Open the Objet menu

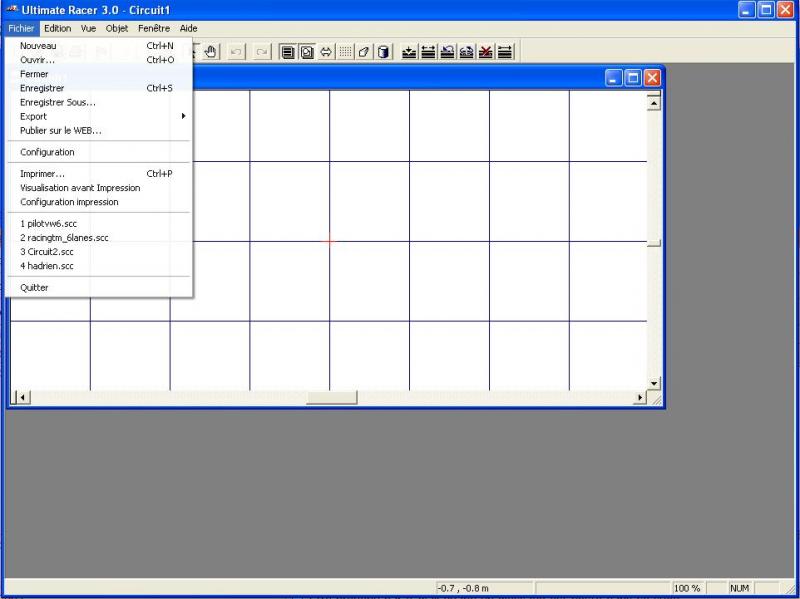117,28
